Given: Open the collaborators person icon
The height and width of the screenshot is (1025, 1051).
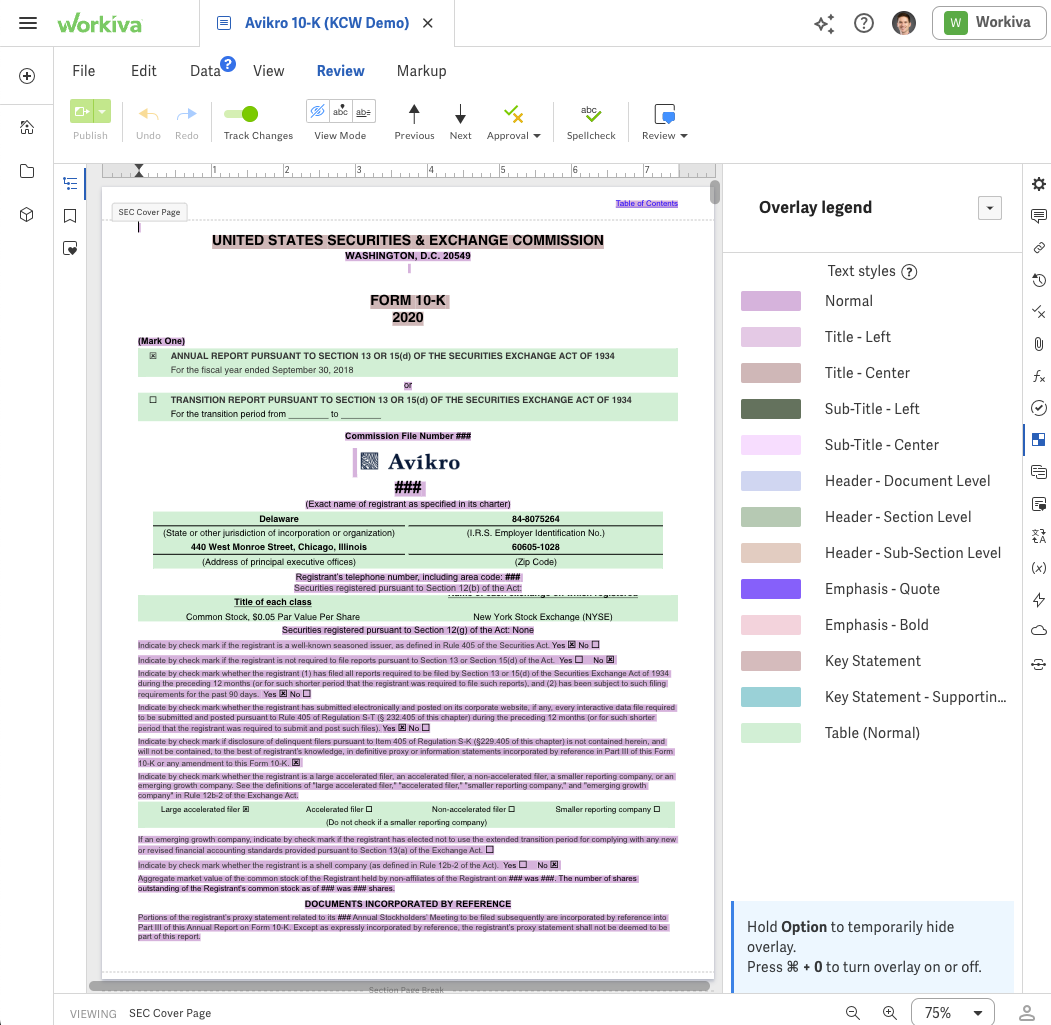Looking at the screenshot, I should [x=1026, y=1013].
